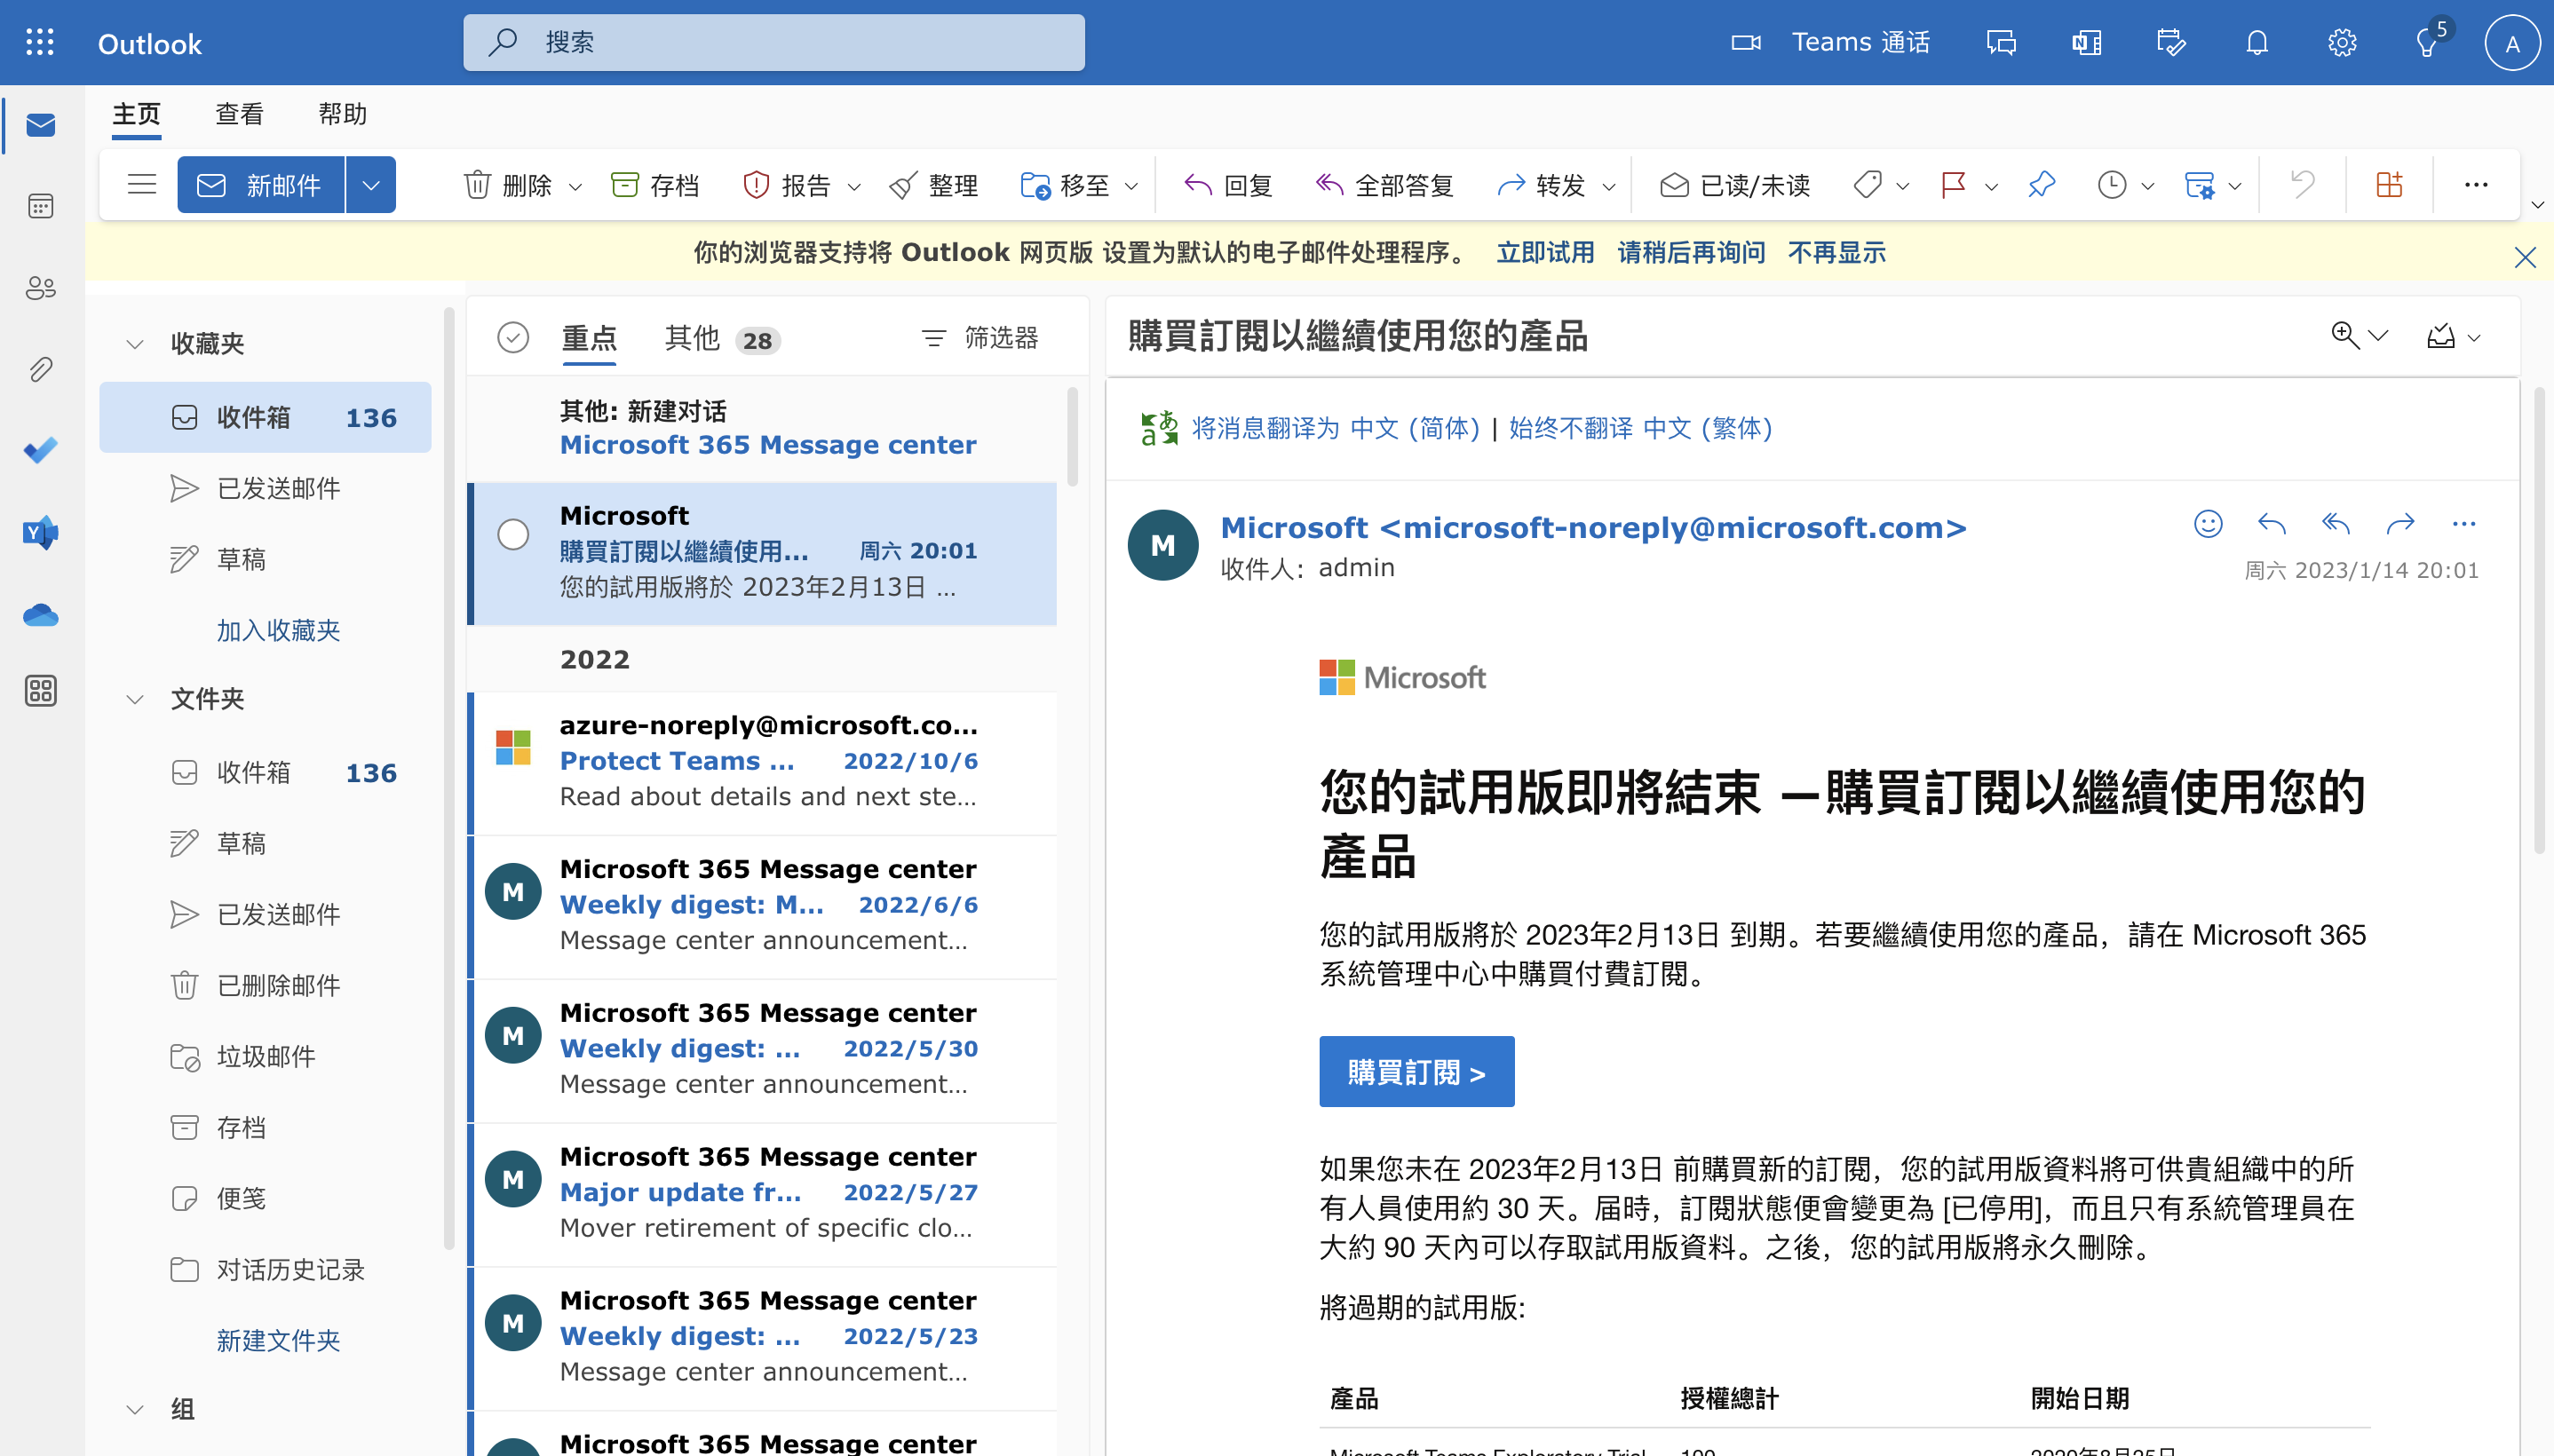The height and width of the screenshot is (1456, 2554).
Task: Open My Day calendar-check icon
Action: 2171,42
